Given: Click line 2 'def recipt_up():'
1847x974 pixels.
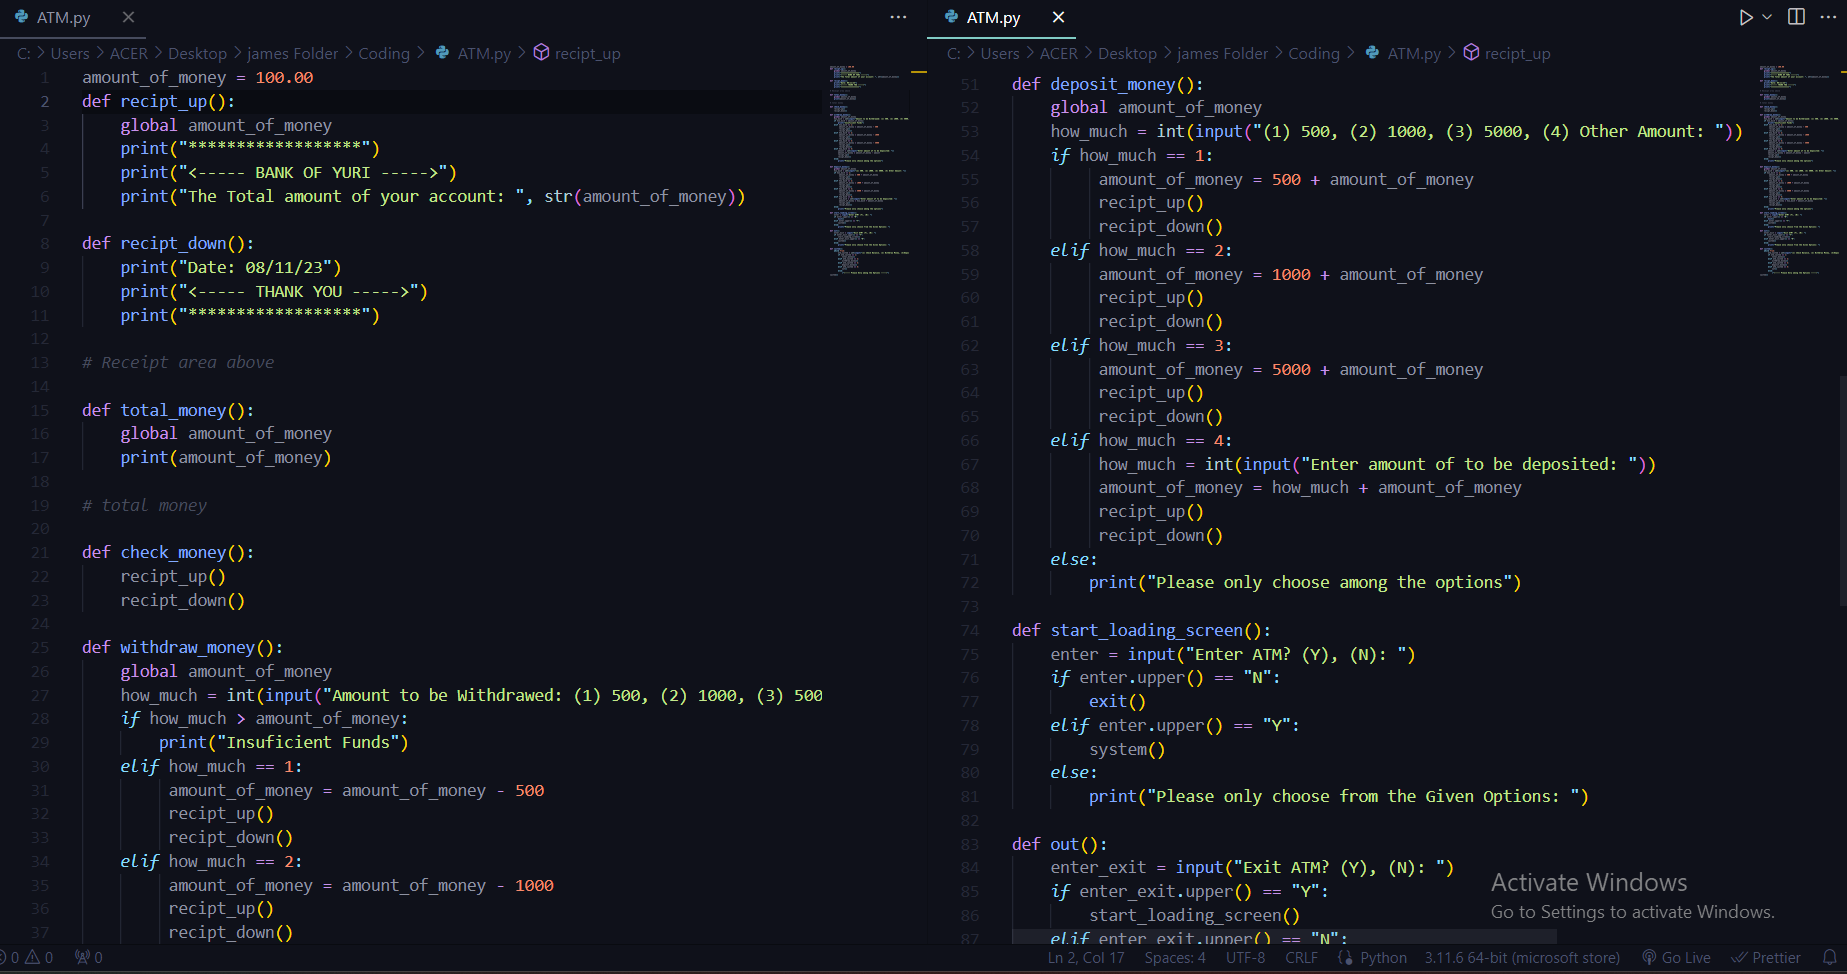Looking at the screenshot, I should point(158,101).
